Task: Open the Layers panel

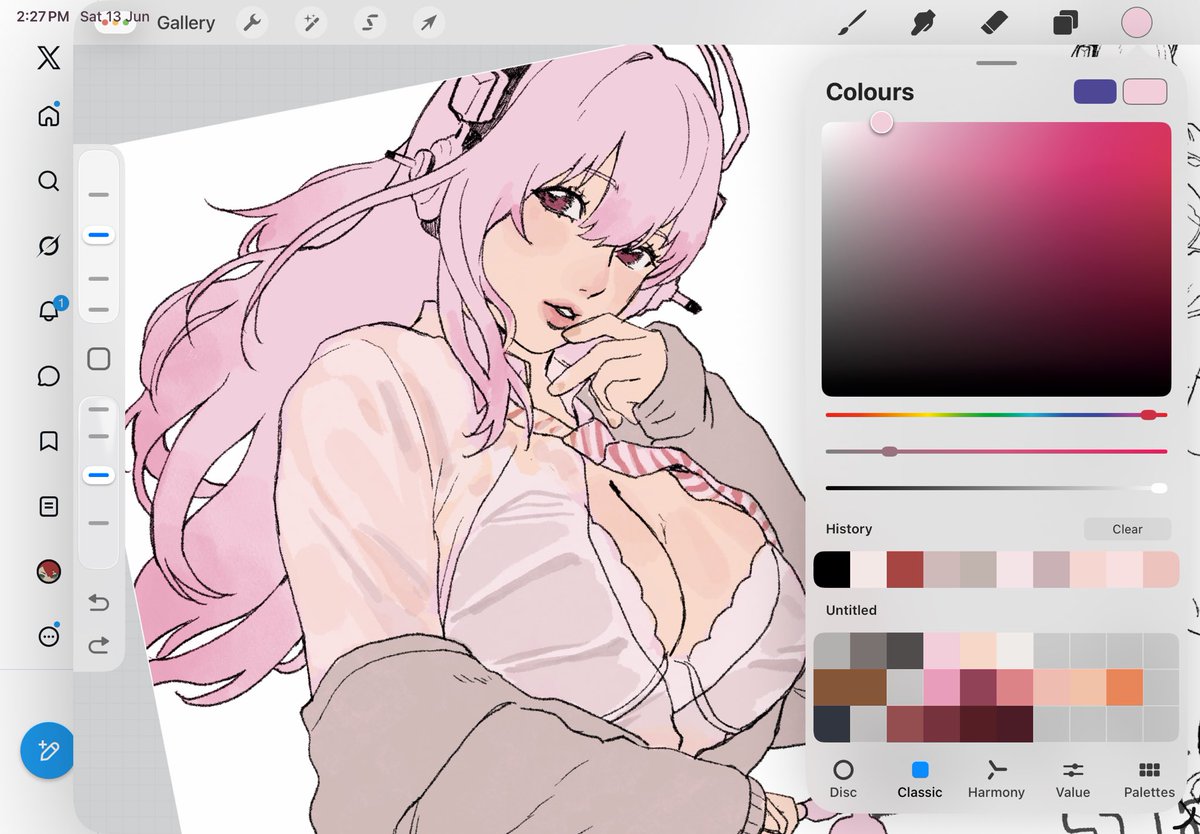Action: (x=1064, y=23)
